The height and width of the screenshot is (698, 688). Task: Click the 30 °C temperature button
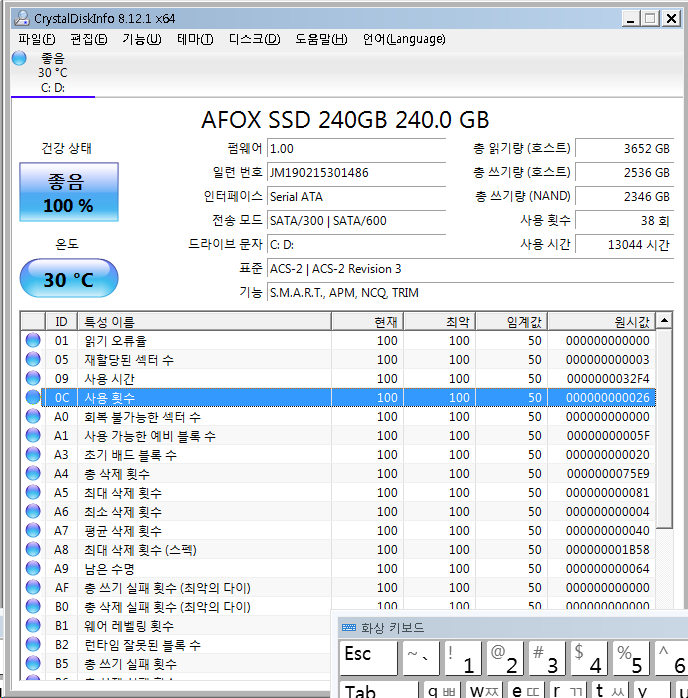[69, 278]
